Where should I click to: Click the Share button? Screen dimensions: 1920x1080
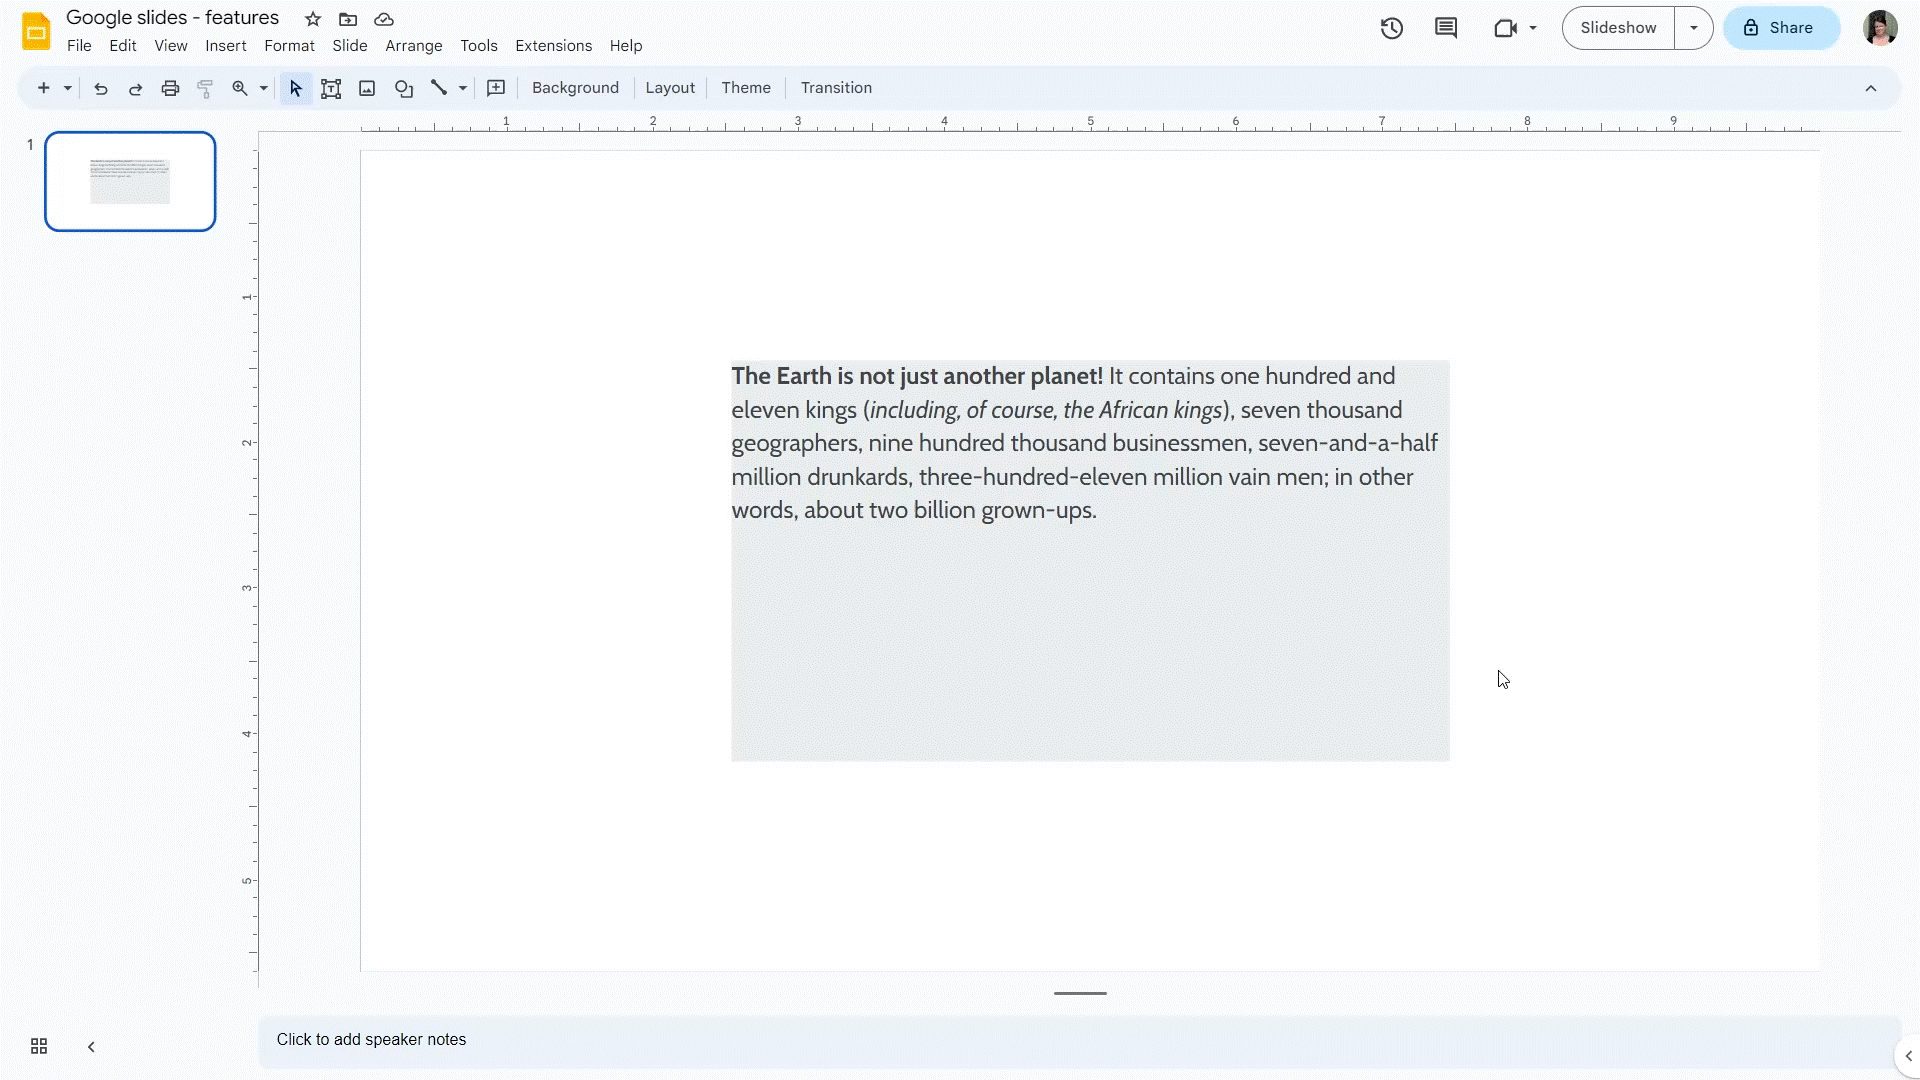(x=1778, y=28)
